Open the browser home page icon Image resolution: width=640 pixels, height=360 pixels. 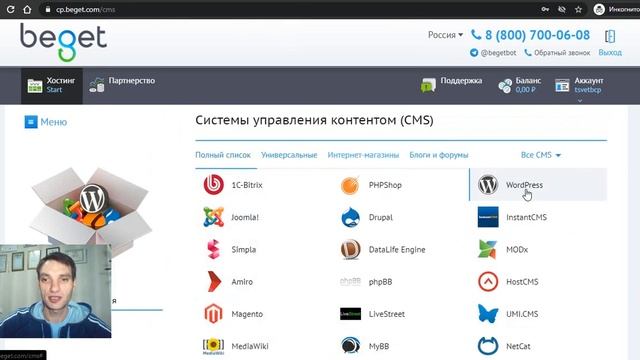27,9
